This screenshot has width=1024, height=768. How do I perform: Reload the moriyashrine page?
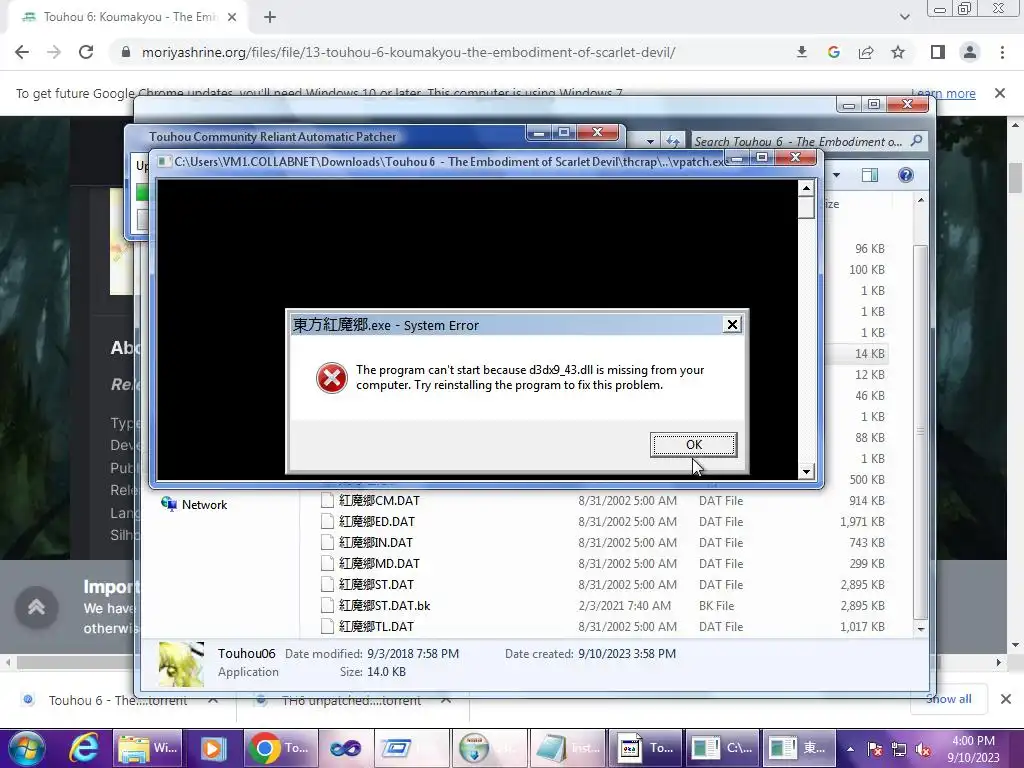coord(86,52)
